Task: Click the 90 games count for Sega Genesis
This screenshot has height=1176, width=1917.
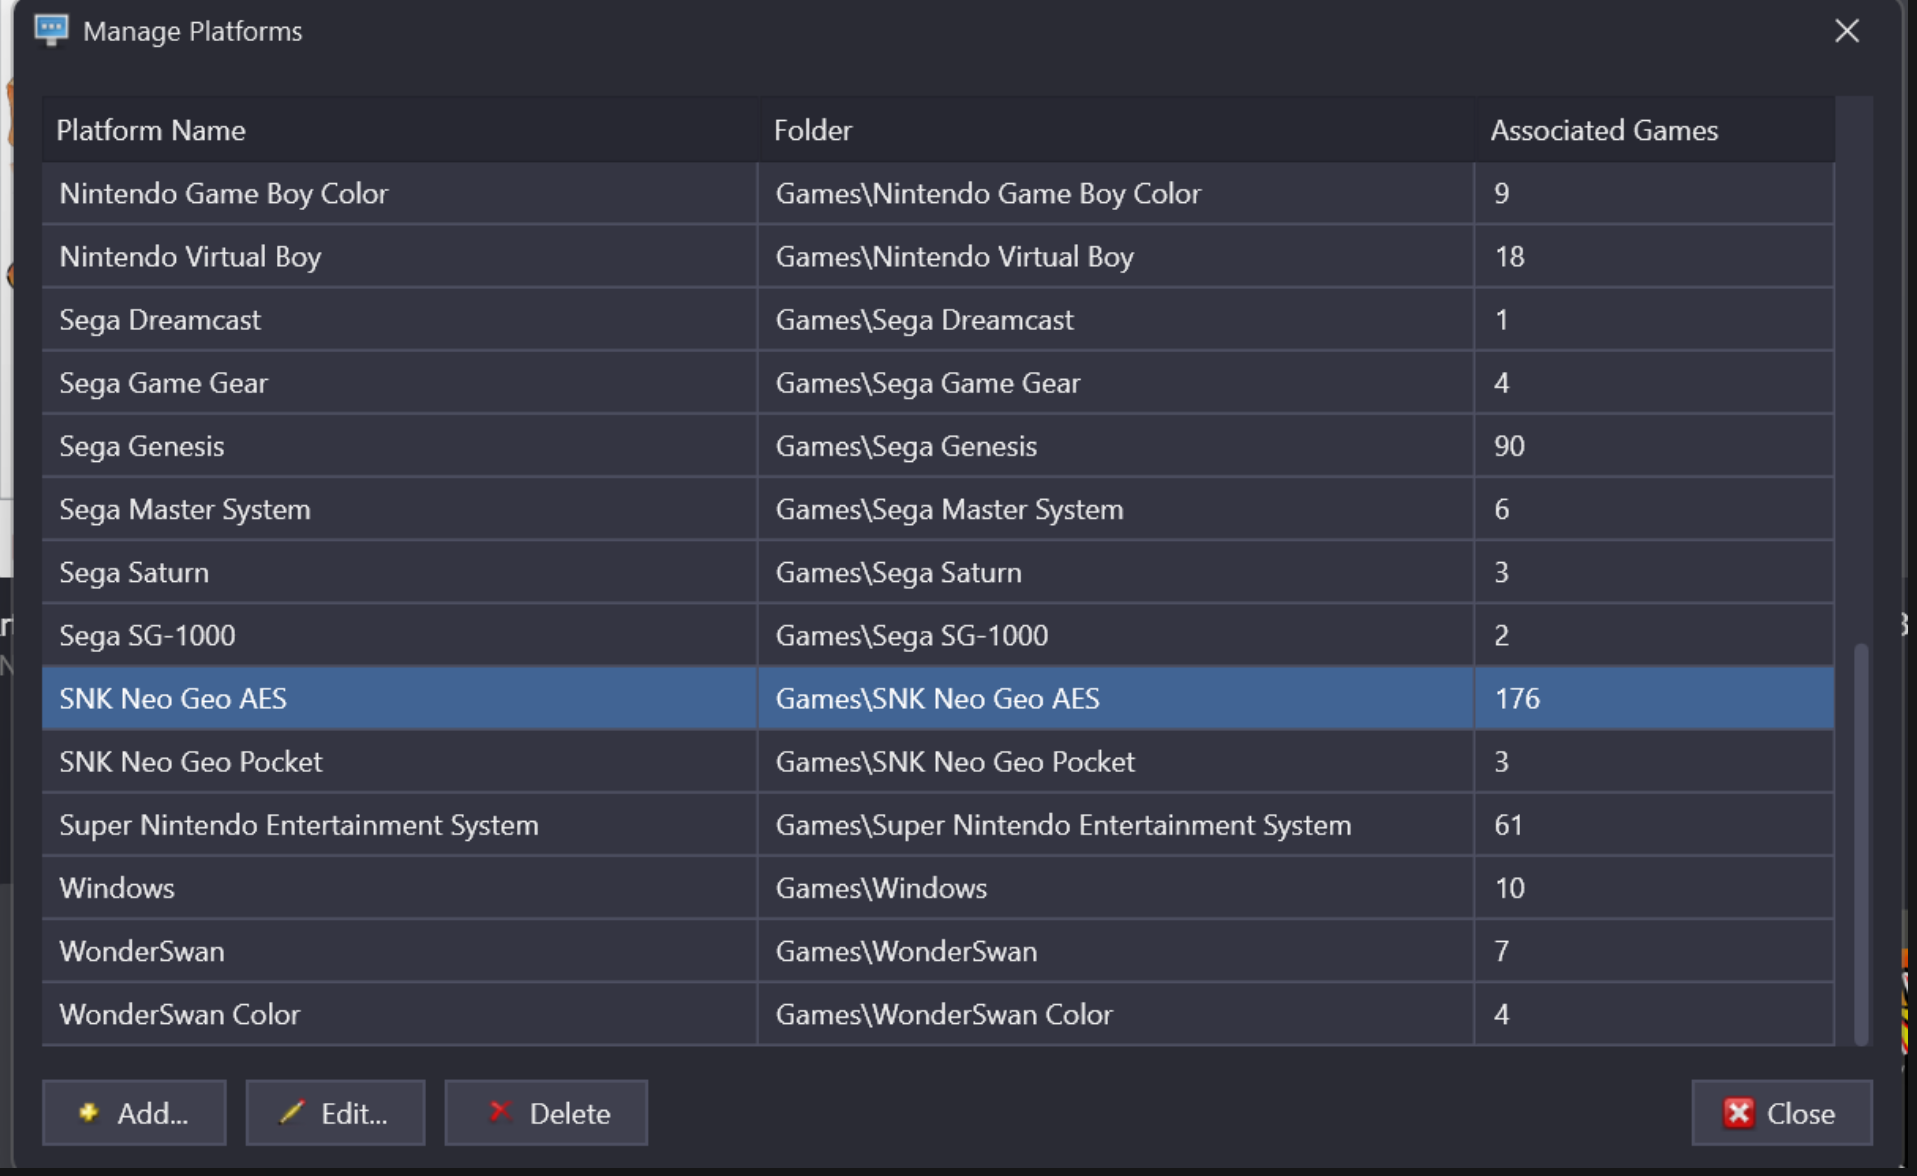Action: [x=1654, y=445]
